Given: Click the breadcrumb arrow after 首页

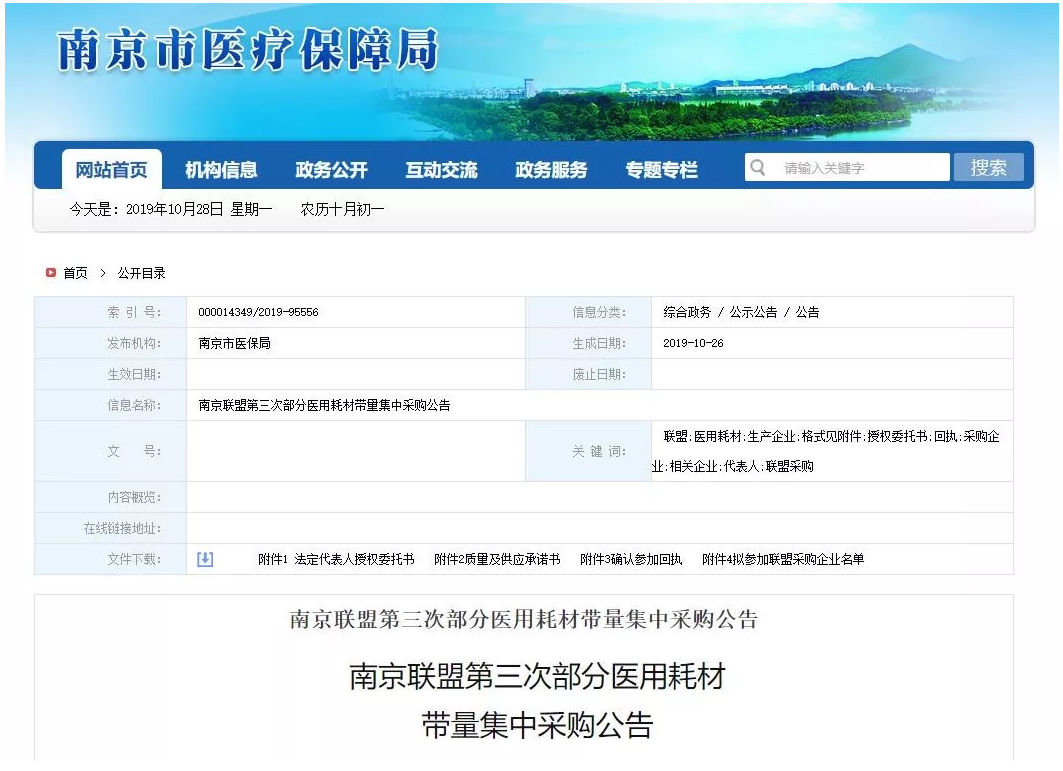Looking at the screenshot, I should pyautogui.click(x=102, y=273).
